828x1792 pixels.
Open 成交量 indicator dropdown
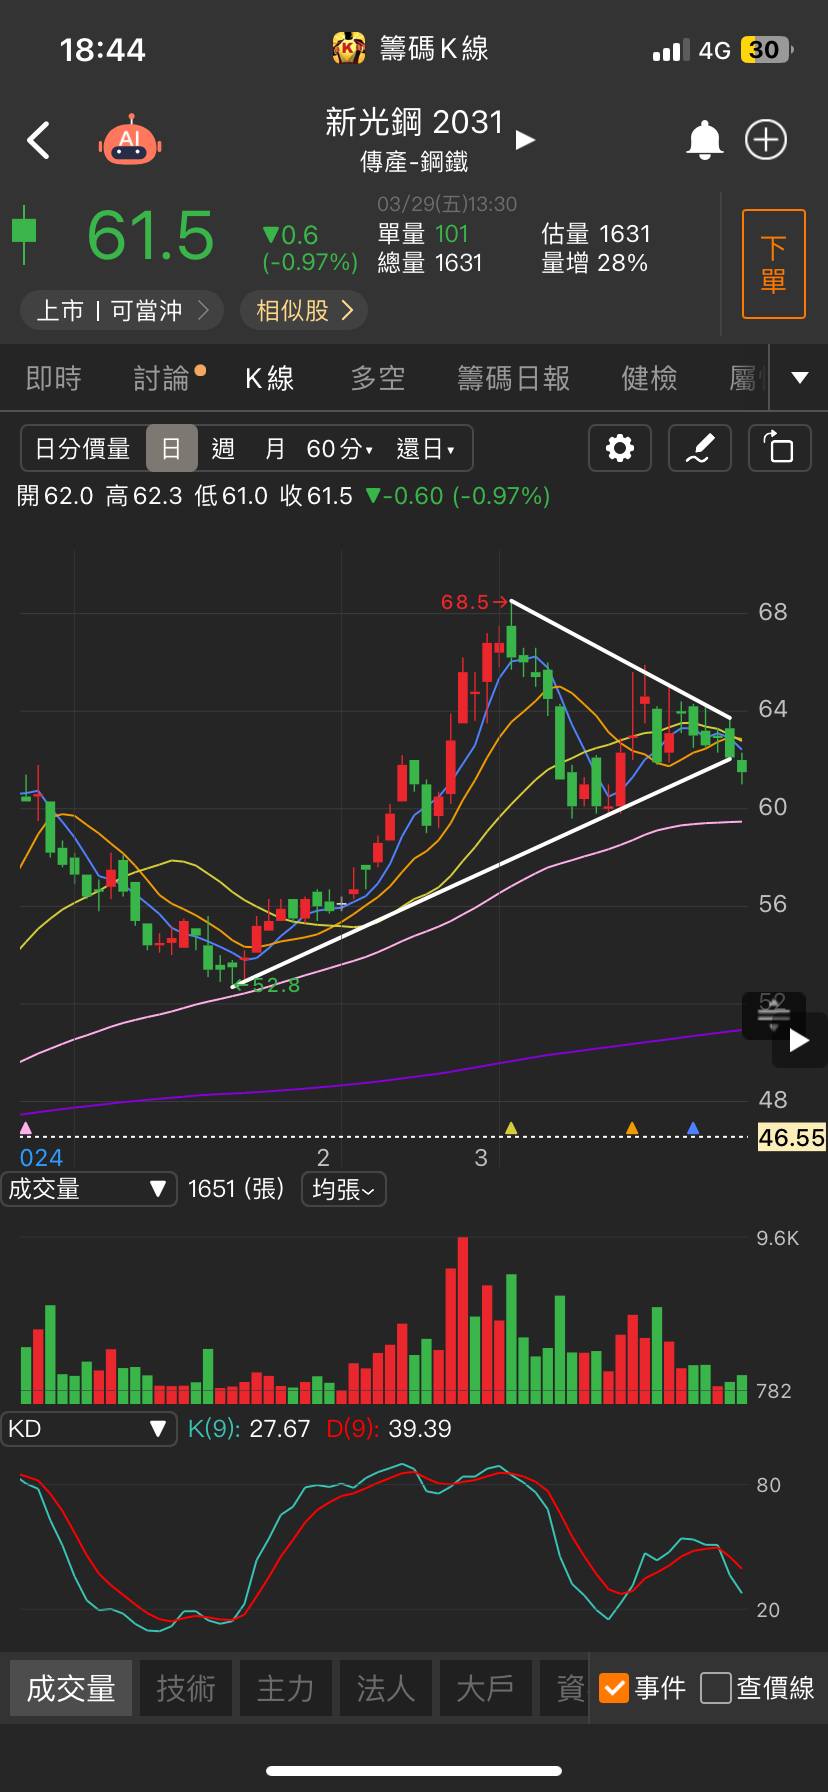pos(89,1189)
